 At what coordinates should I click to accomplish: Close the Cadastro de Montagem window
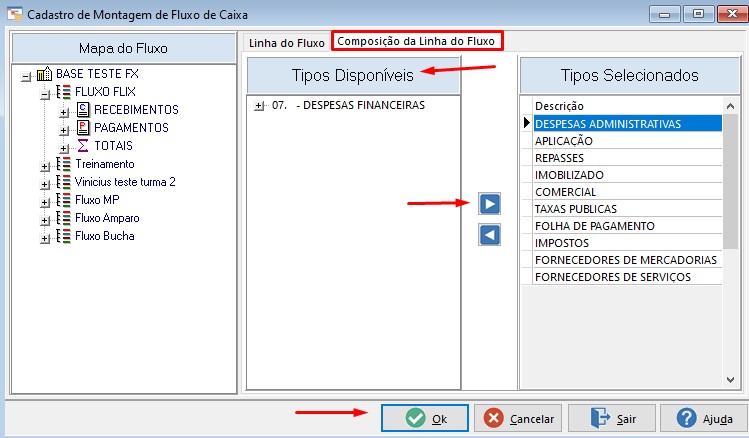coord(732,14)
